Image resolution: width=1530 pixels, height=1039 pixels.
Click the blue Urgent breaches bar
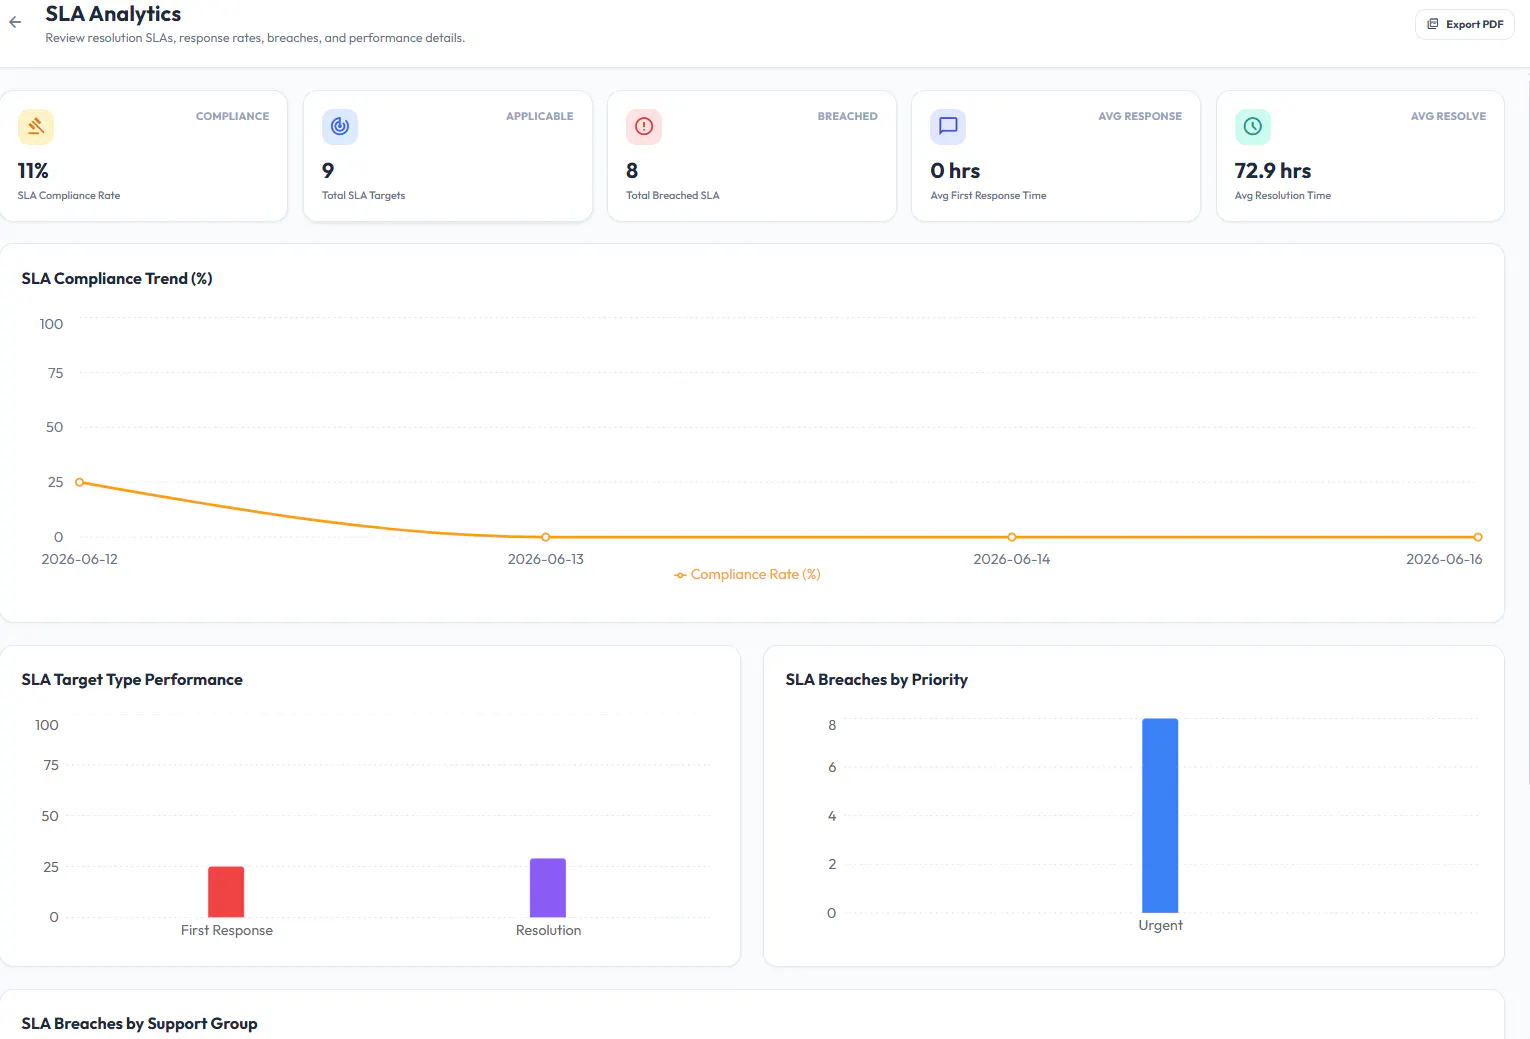pyautogui.click(x=1160, y=815)
